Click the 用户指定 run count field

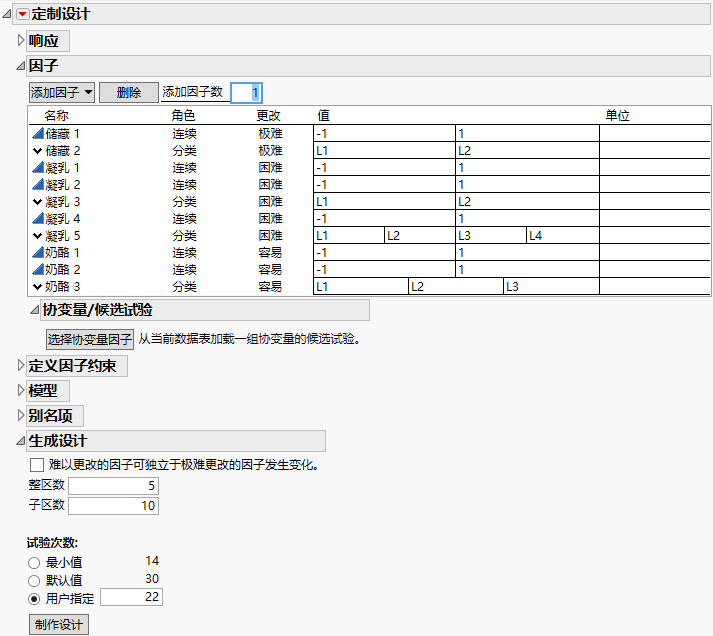131,597
